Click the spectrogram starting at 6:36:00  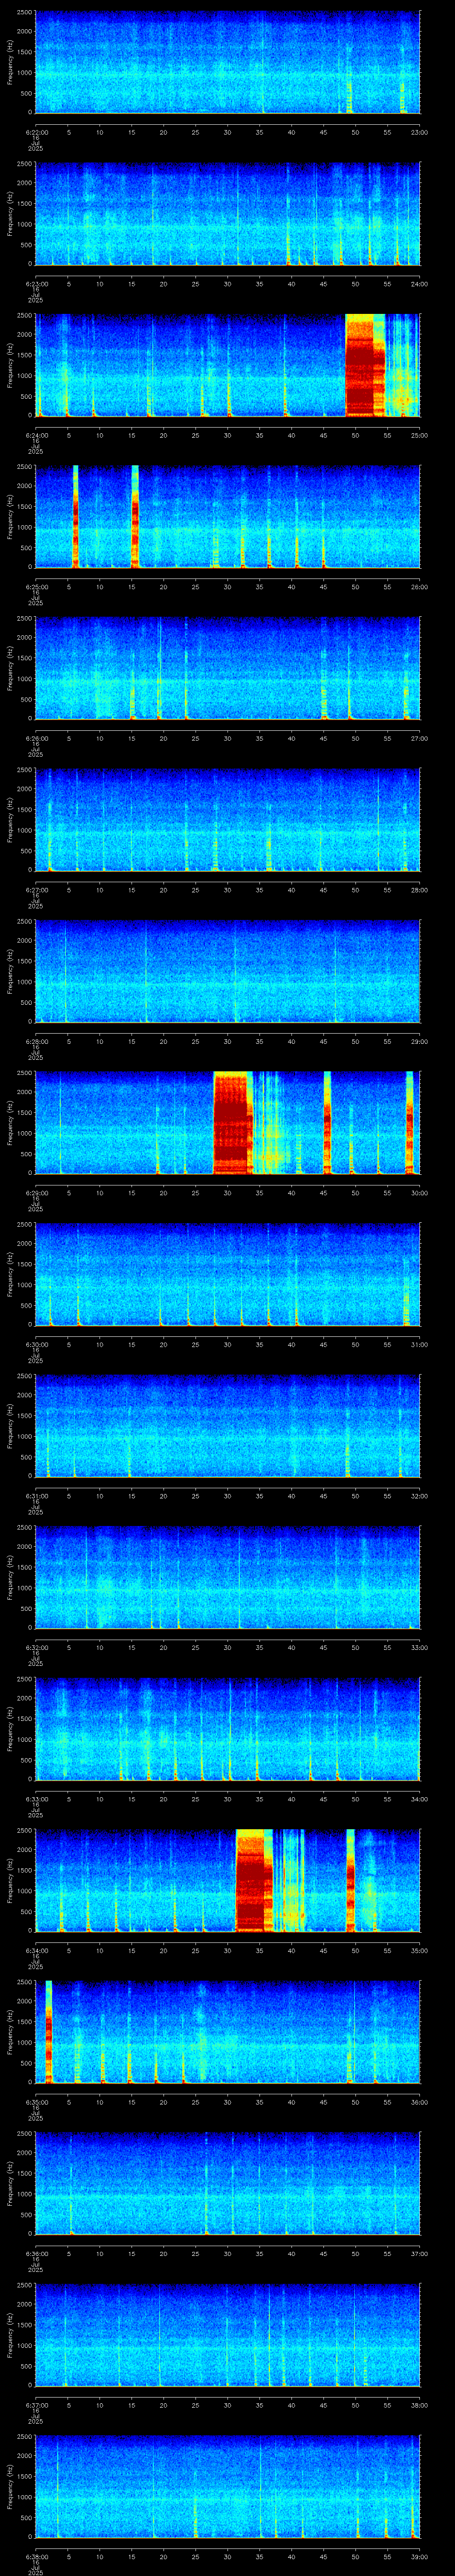(x=227, y=2183)
